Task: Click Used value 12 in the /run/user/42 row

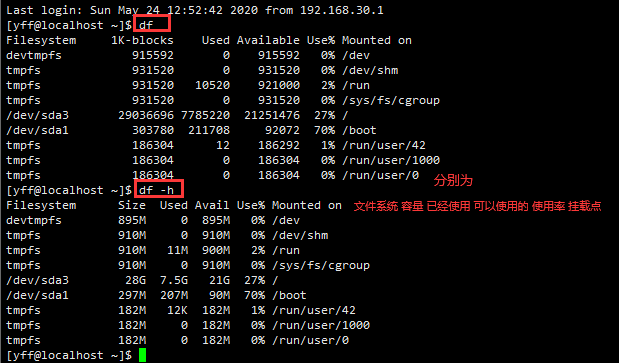Action: tap(223, 145)
